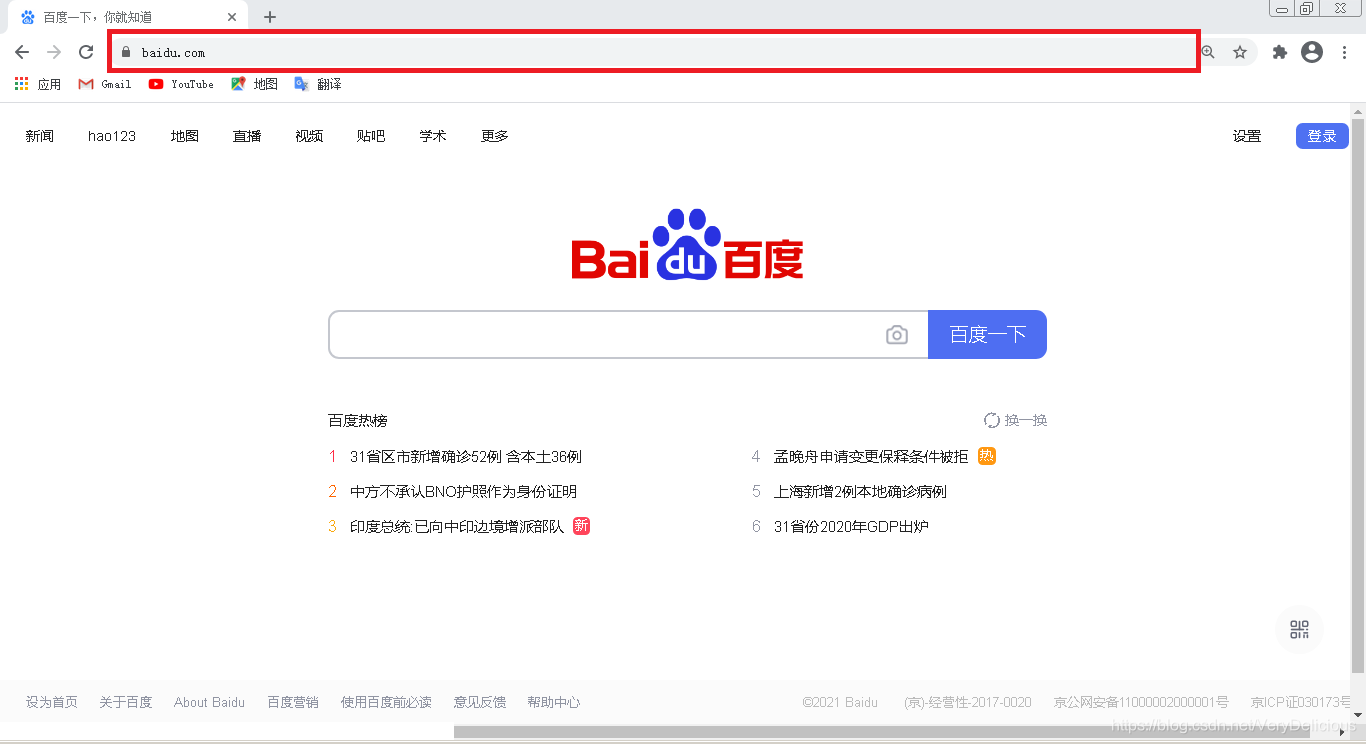Click the (京)-经营性-2017-0020 footer link
Screen dimensions: 1366x744
967,702
